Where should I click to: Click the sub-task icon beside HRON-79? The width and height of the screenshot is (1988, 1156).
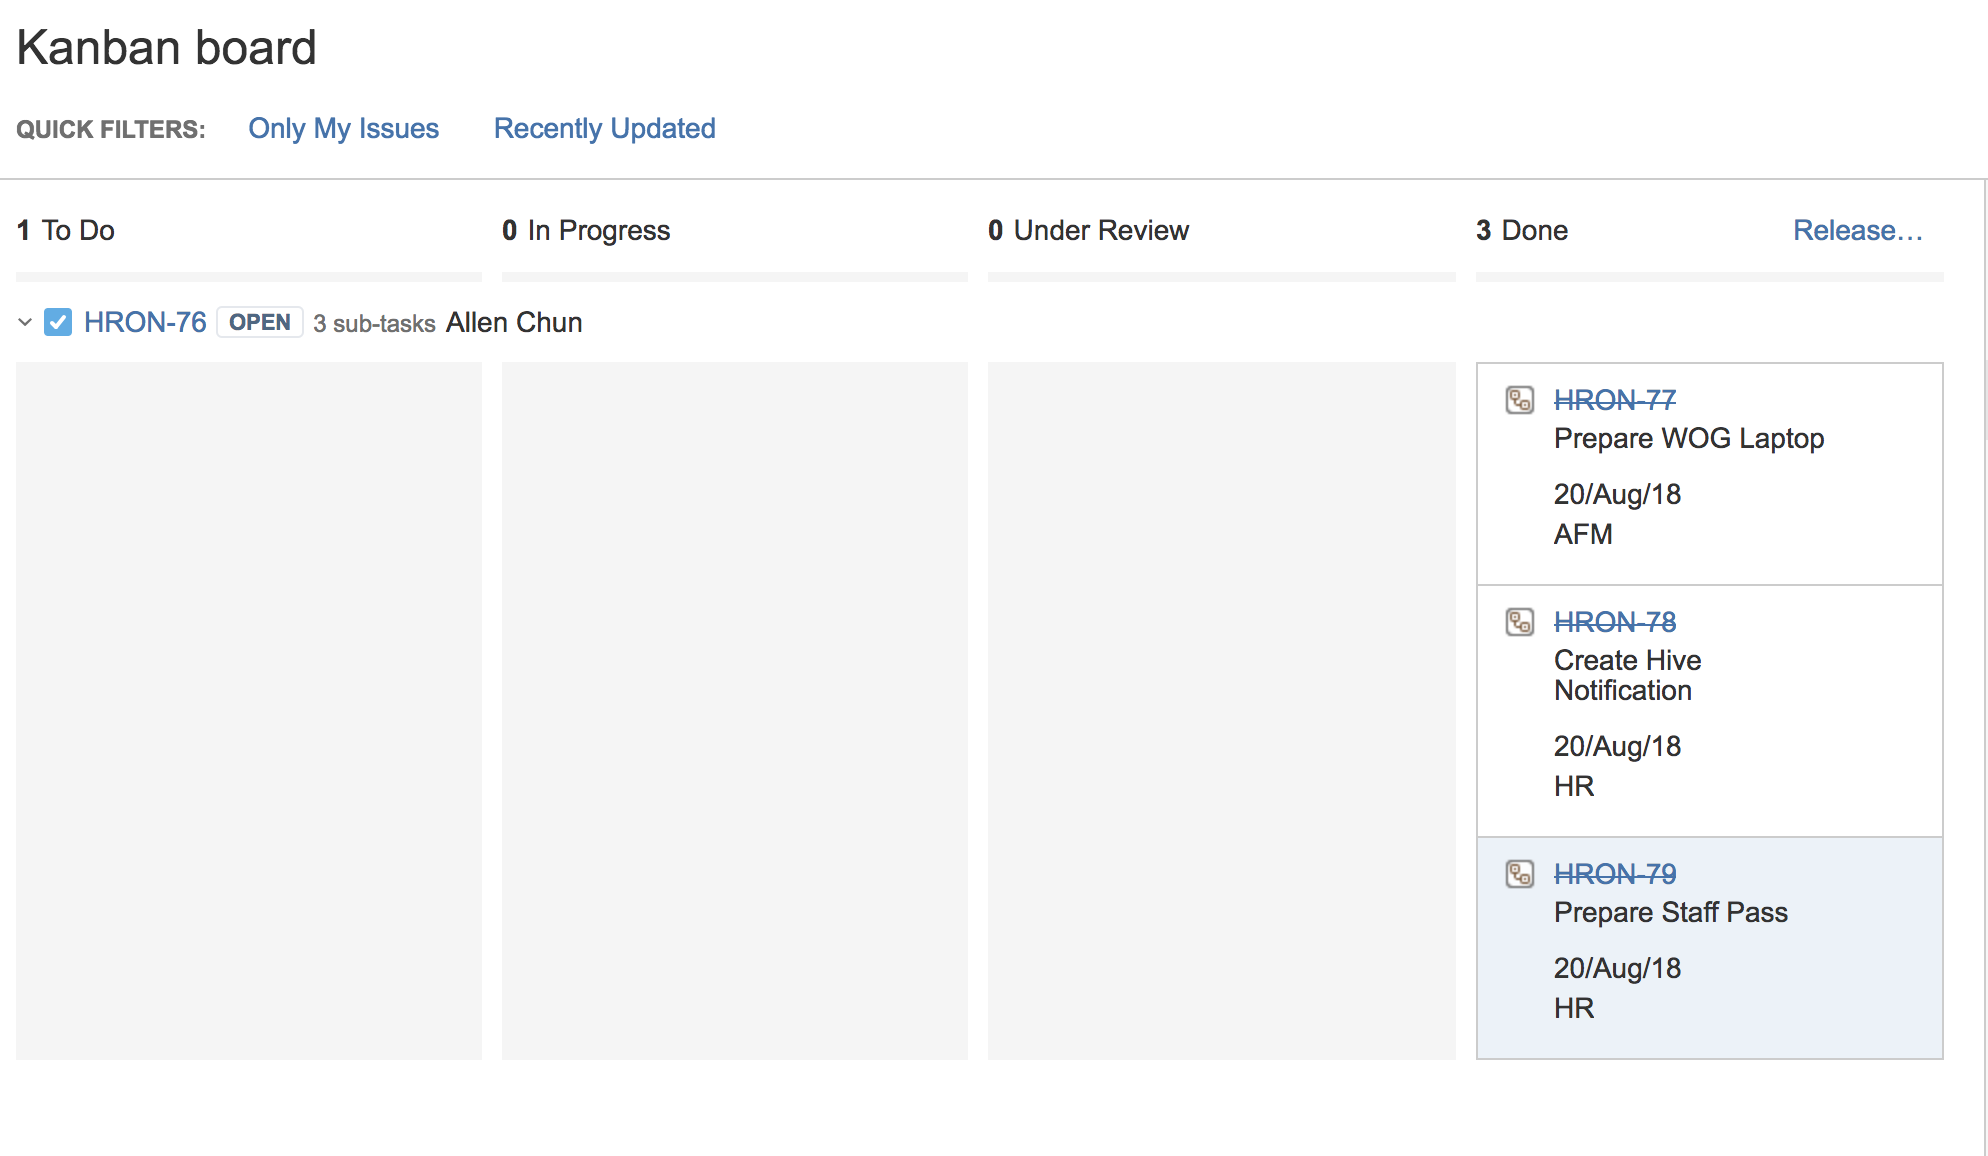(x=1520, y=874)
